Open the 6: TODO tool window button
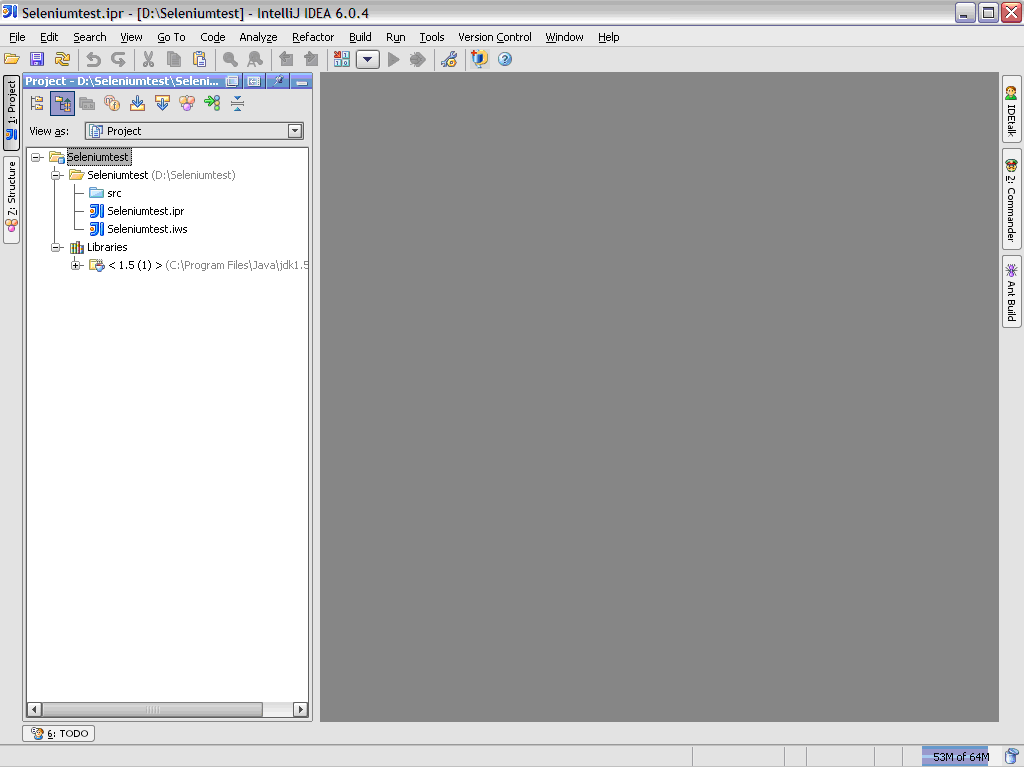The height and width of the screenshot is (768, 1024). point(59,733)
